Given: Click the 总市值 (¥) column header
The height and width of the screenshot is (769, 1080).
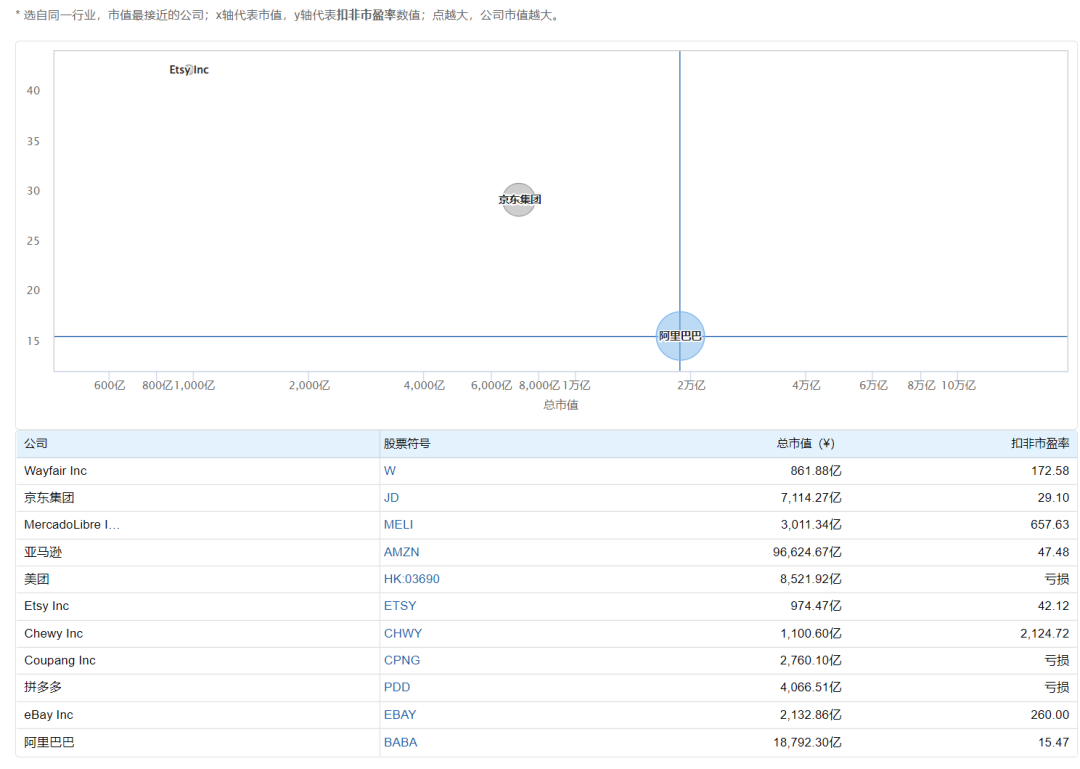Looking at the screenshot, I should (x=805, y=443).
